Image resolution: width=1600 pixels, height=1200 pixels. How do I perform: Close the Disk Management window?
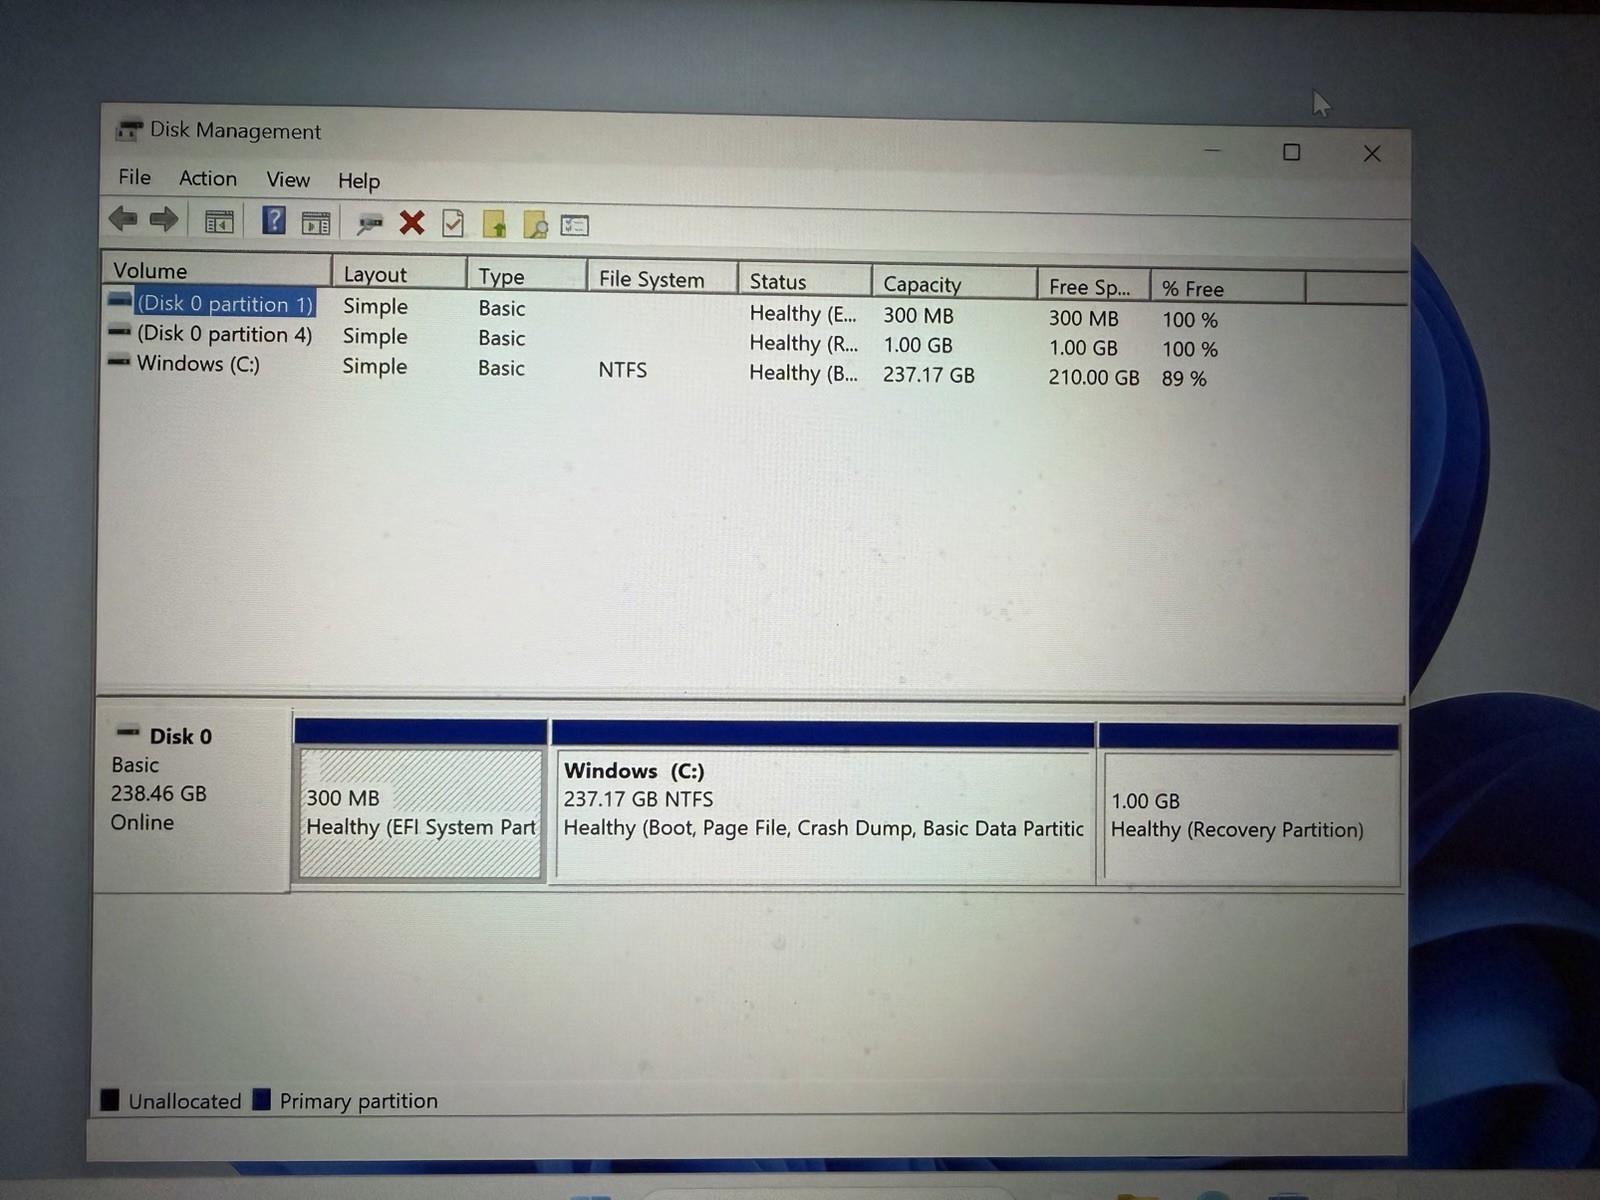[x=1372, y=153]
